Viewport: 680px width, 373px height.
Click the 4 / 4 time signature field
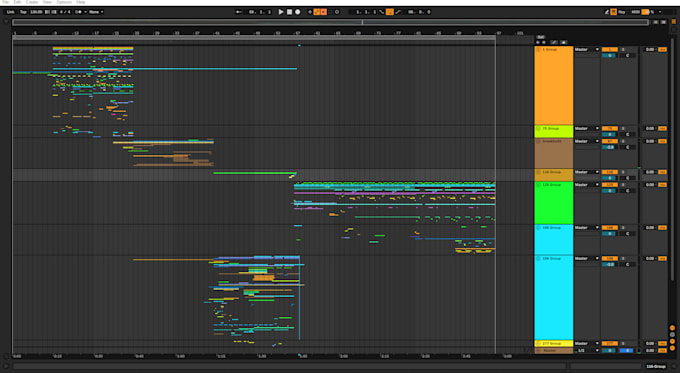pos(65,12)
